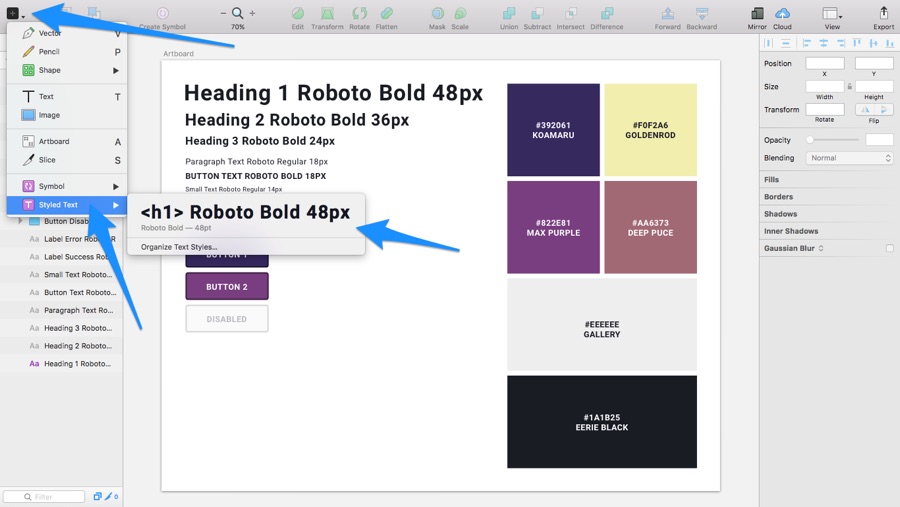900x507 pixels.
Task: Open the Insert plus menu button
Action: point(14,13)
